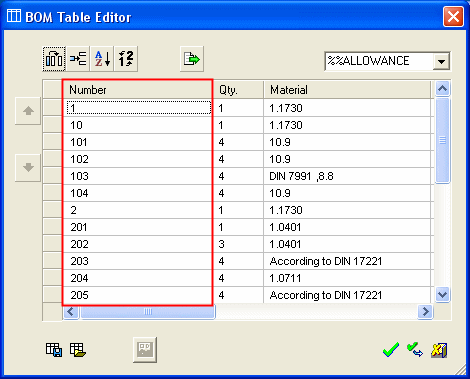
Task: Click Material cell 1.0401 in row 201
Action: 347,227
